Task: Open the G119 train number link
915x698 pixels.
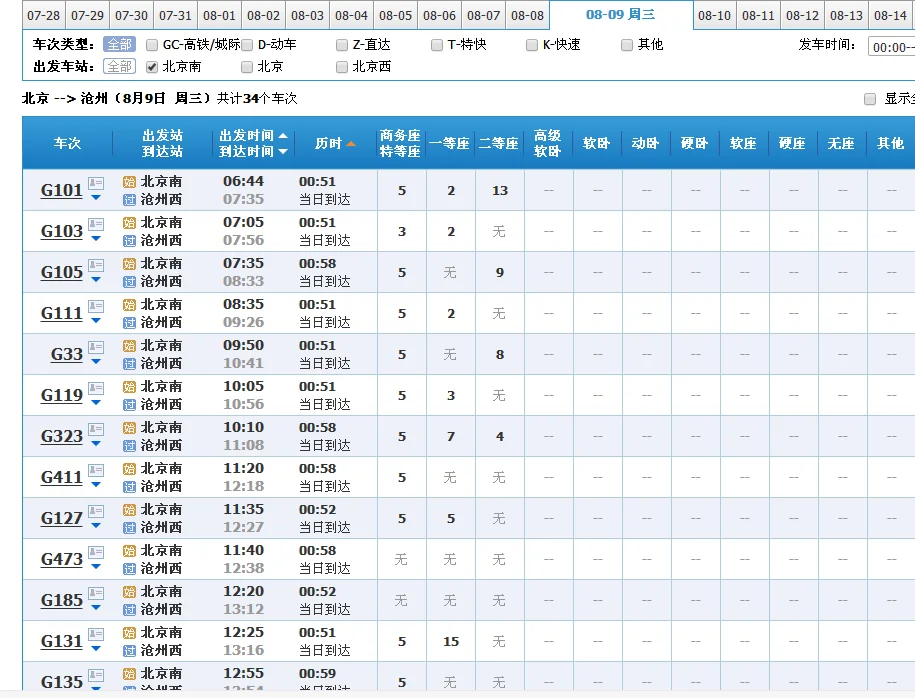Action: click(x=59, y=395)
